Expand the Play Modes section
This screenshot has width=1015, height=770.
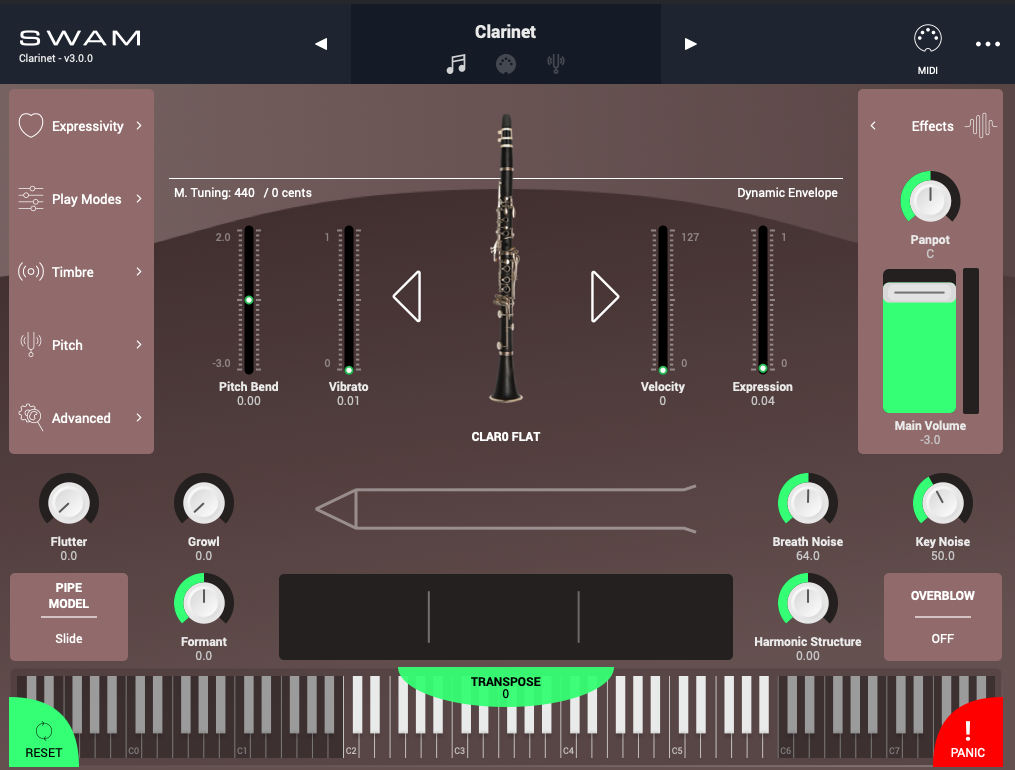82,199
